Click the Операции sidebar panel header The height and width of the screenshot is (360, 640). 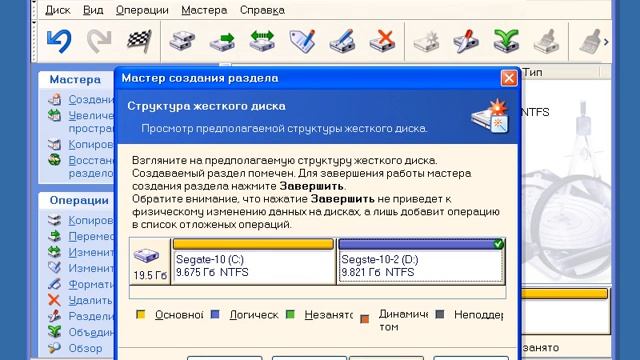click(x=76, y=200)
